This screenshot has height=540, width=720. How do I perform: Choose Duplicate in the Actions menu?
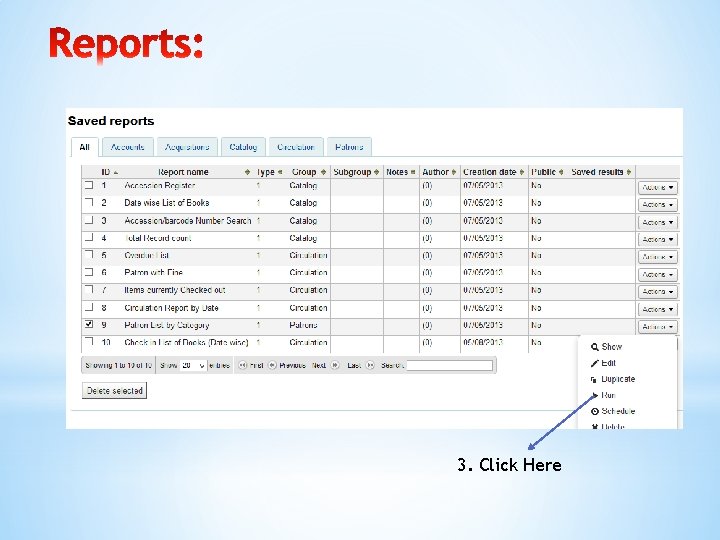(613, 379)
